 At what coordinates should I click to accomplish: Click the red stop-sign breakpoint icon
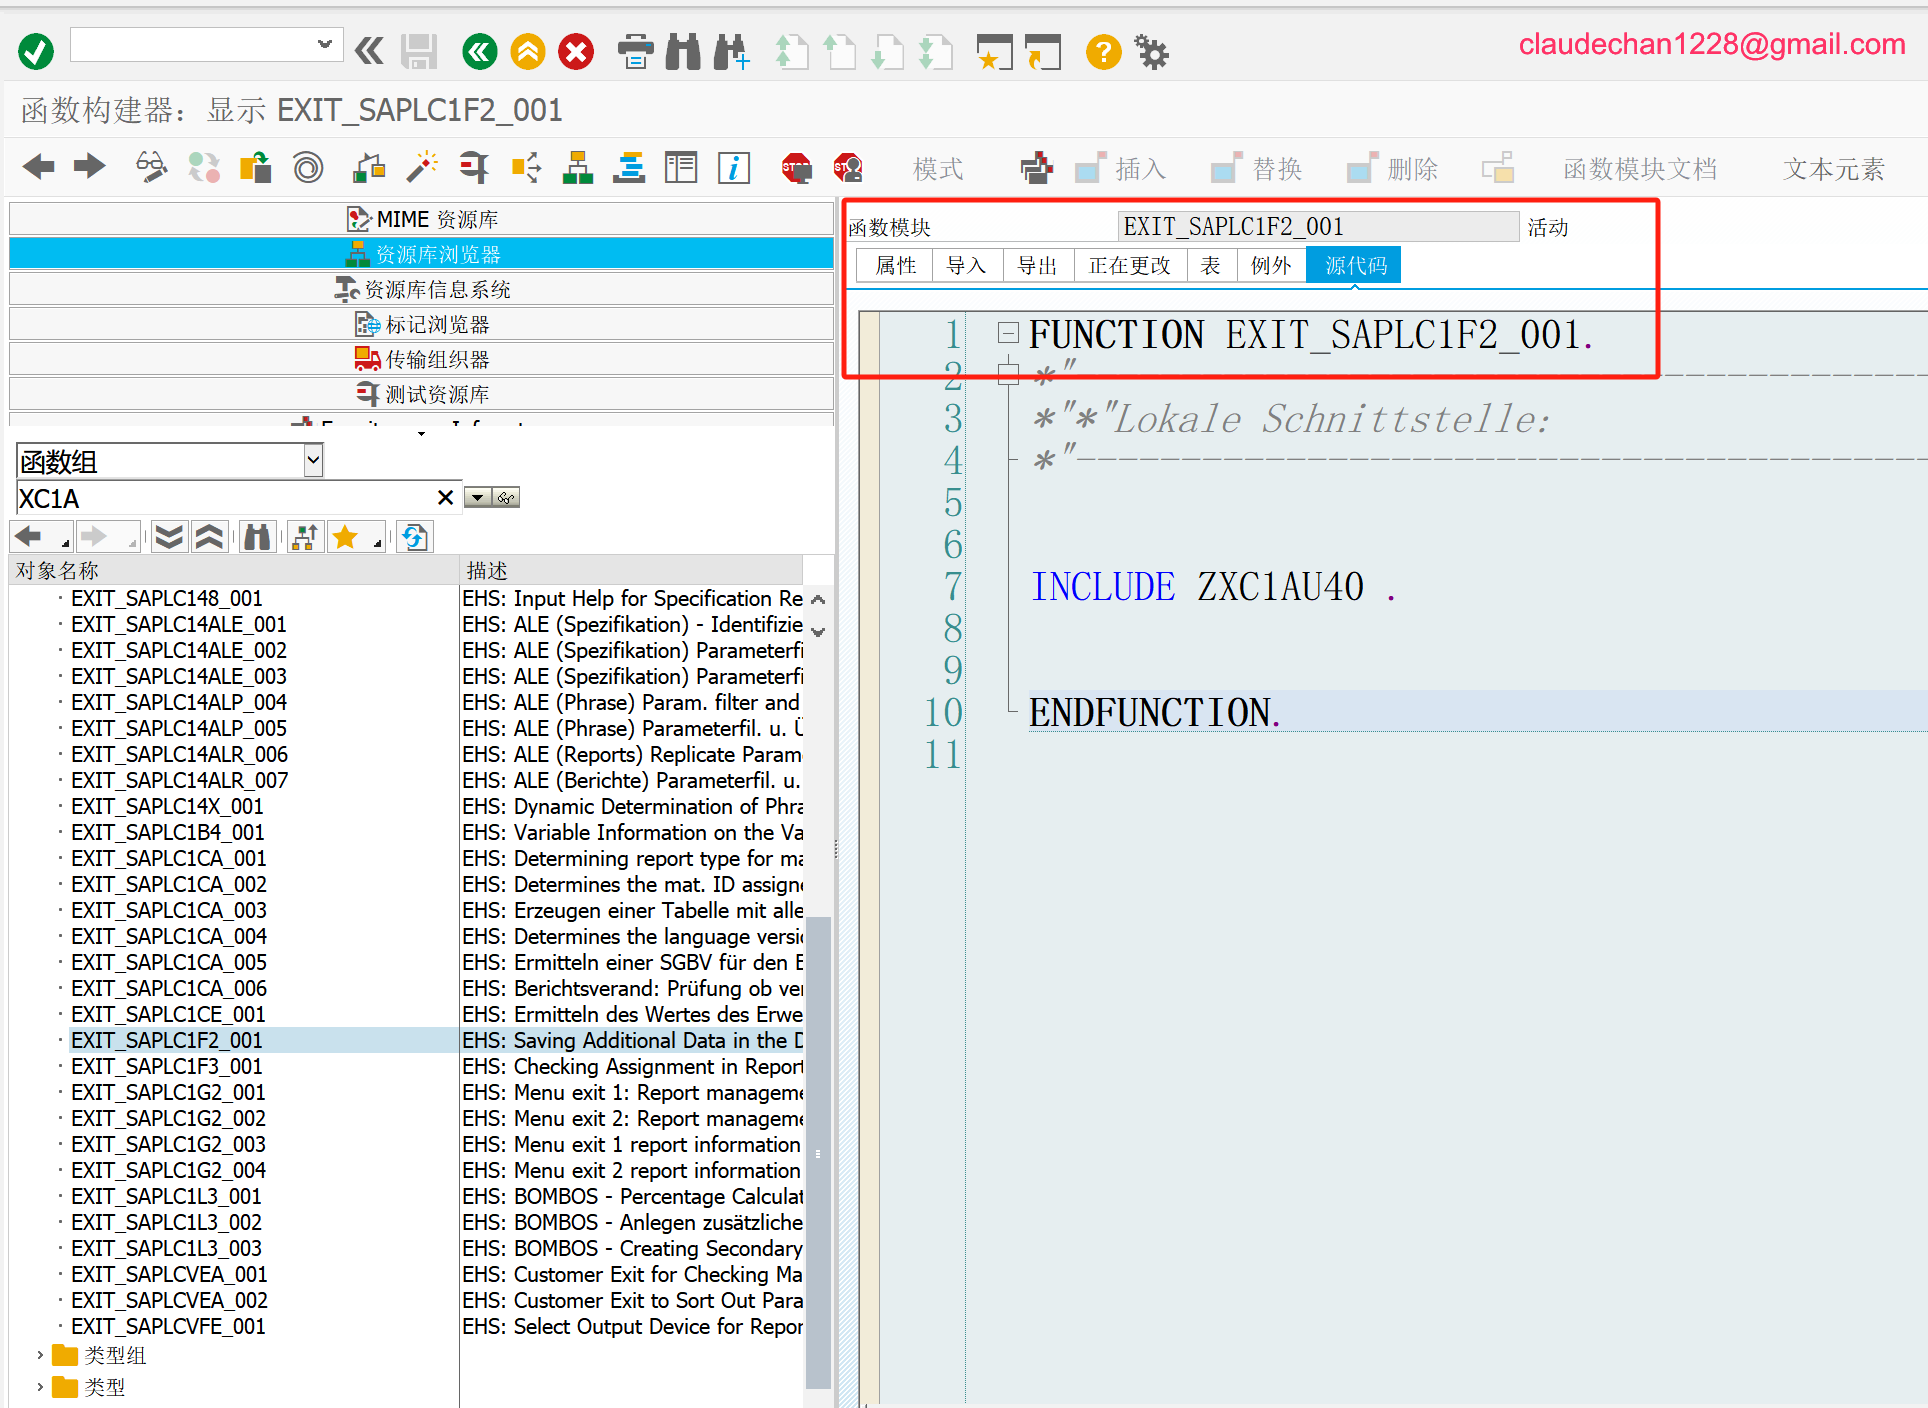point(796,167)
